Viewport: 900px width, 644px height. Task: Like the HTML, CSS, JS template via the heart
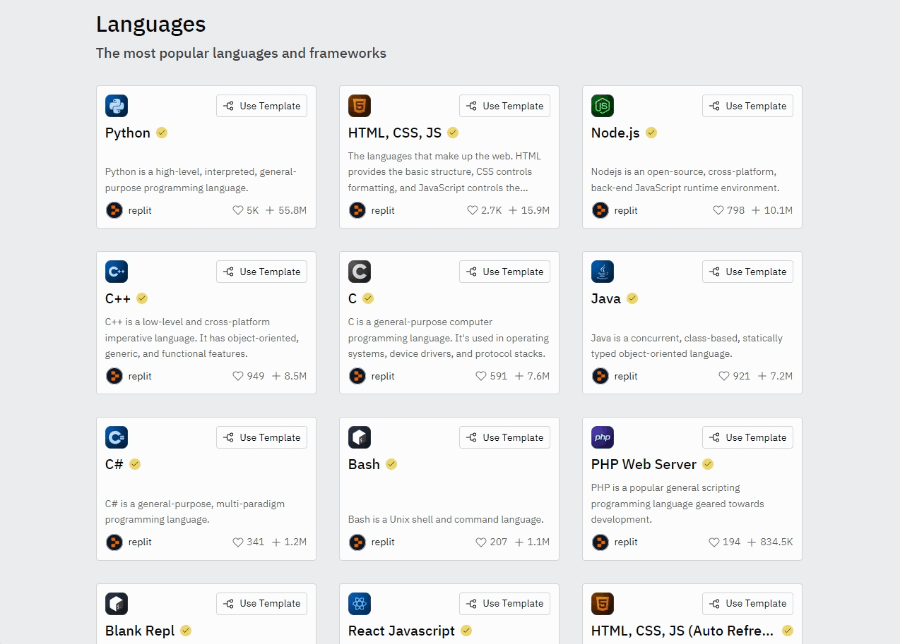point(472,211)
